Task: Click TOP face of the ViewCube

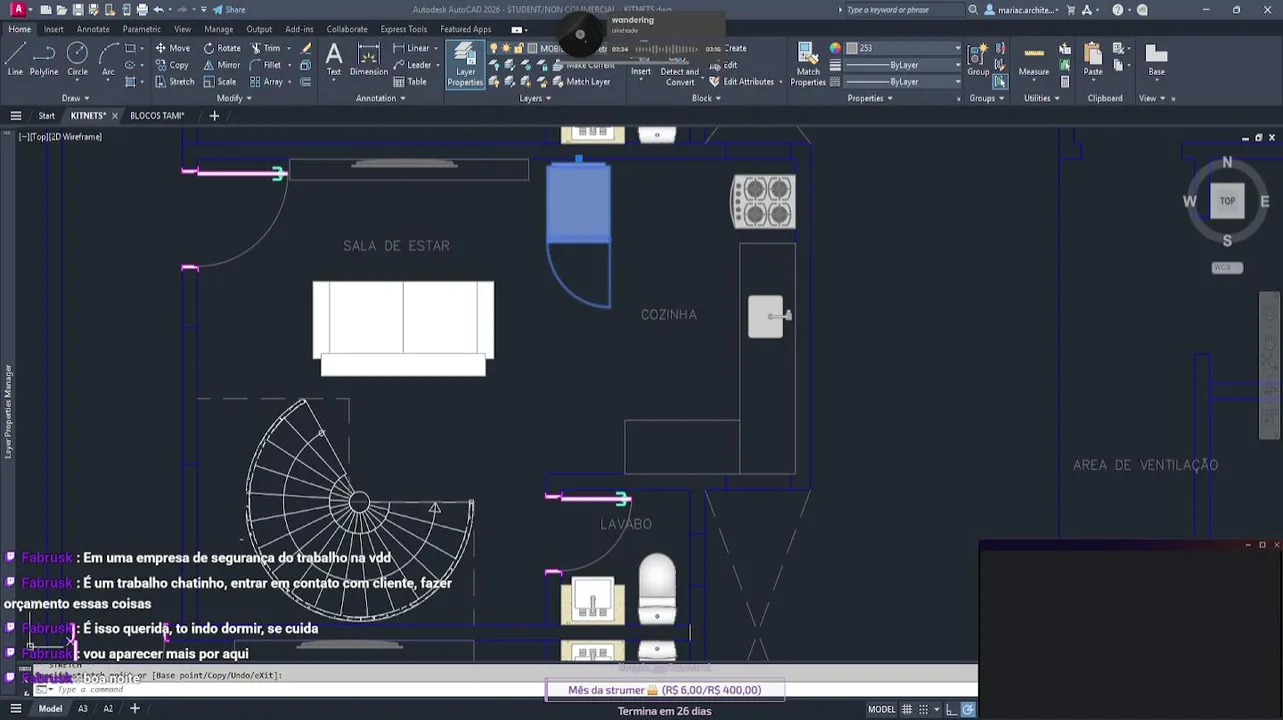Action: click(x=1227, y=201)
